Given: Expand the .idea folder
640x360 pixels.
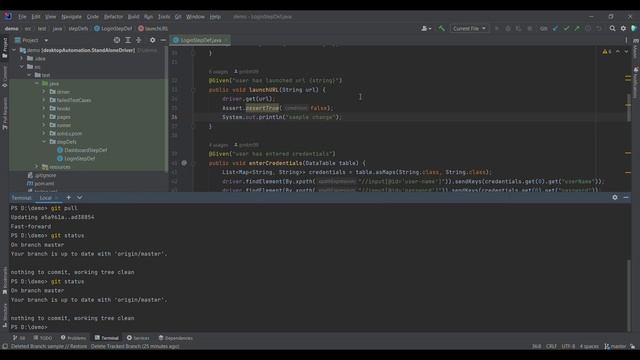Looking at the screenshot, I should pyautogui.click(x=22, y=58).
